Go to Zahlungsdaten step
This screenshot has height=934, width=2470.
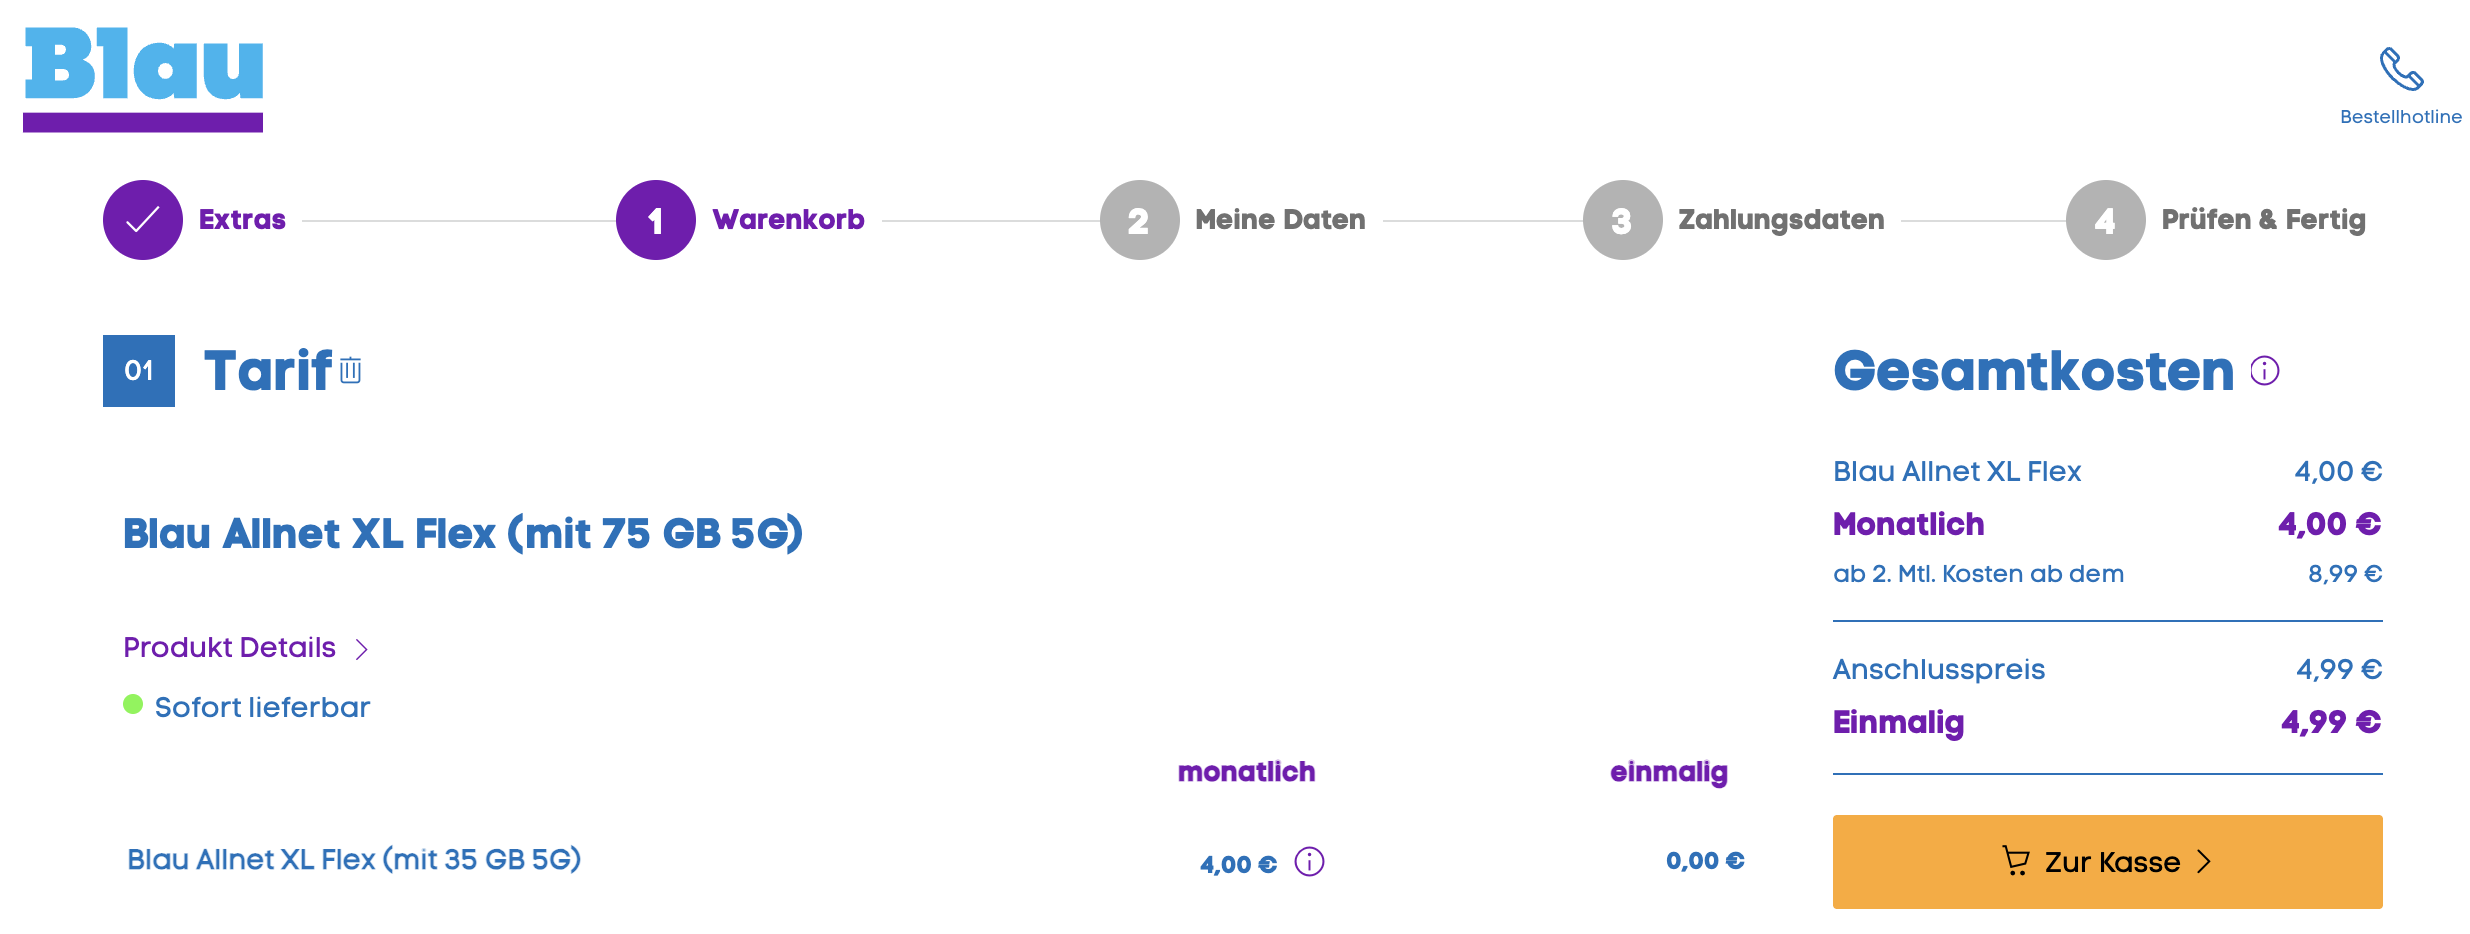pos(1780,220)
